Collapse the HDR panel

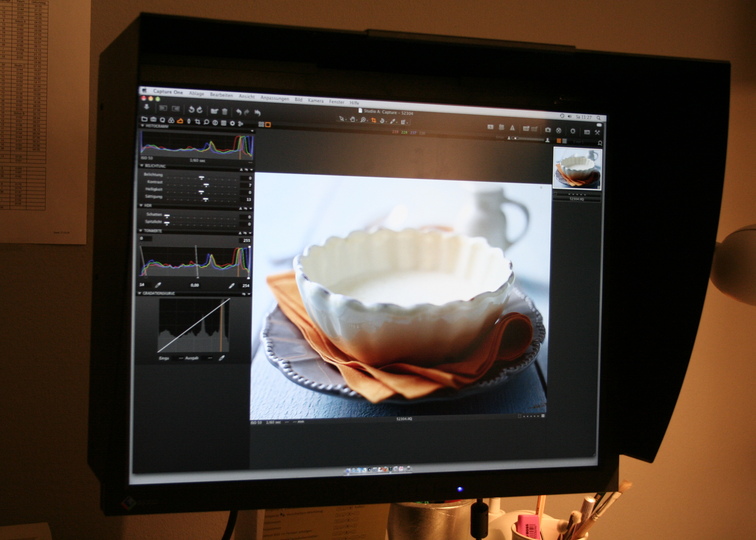(143, 204)
